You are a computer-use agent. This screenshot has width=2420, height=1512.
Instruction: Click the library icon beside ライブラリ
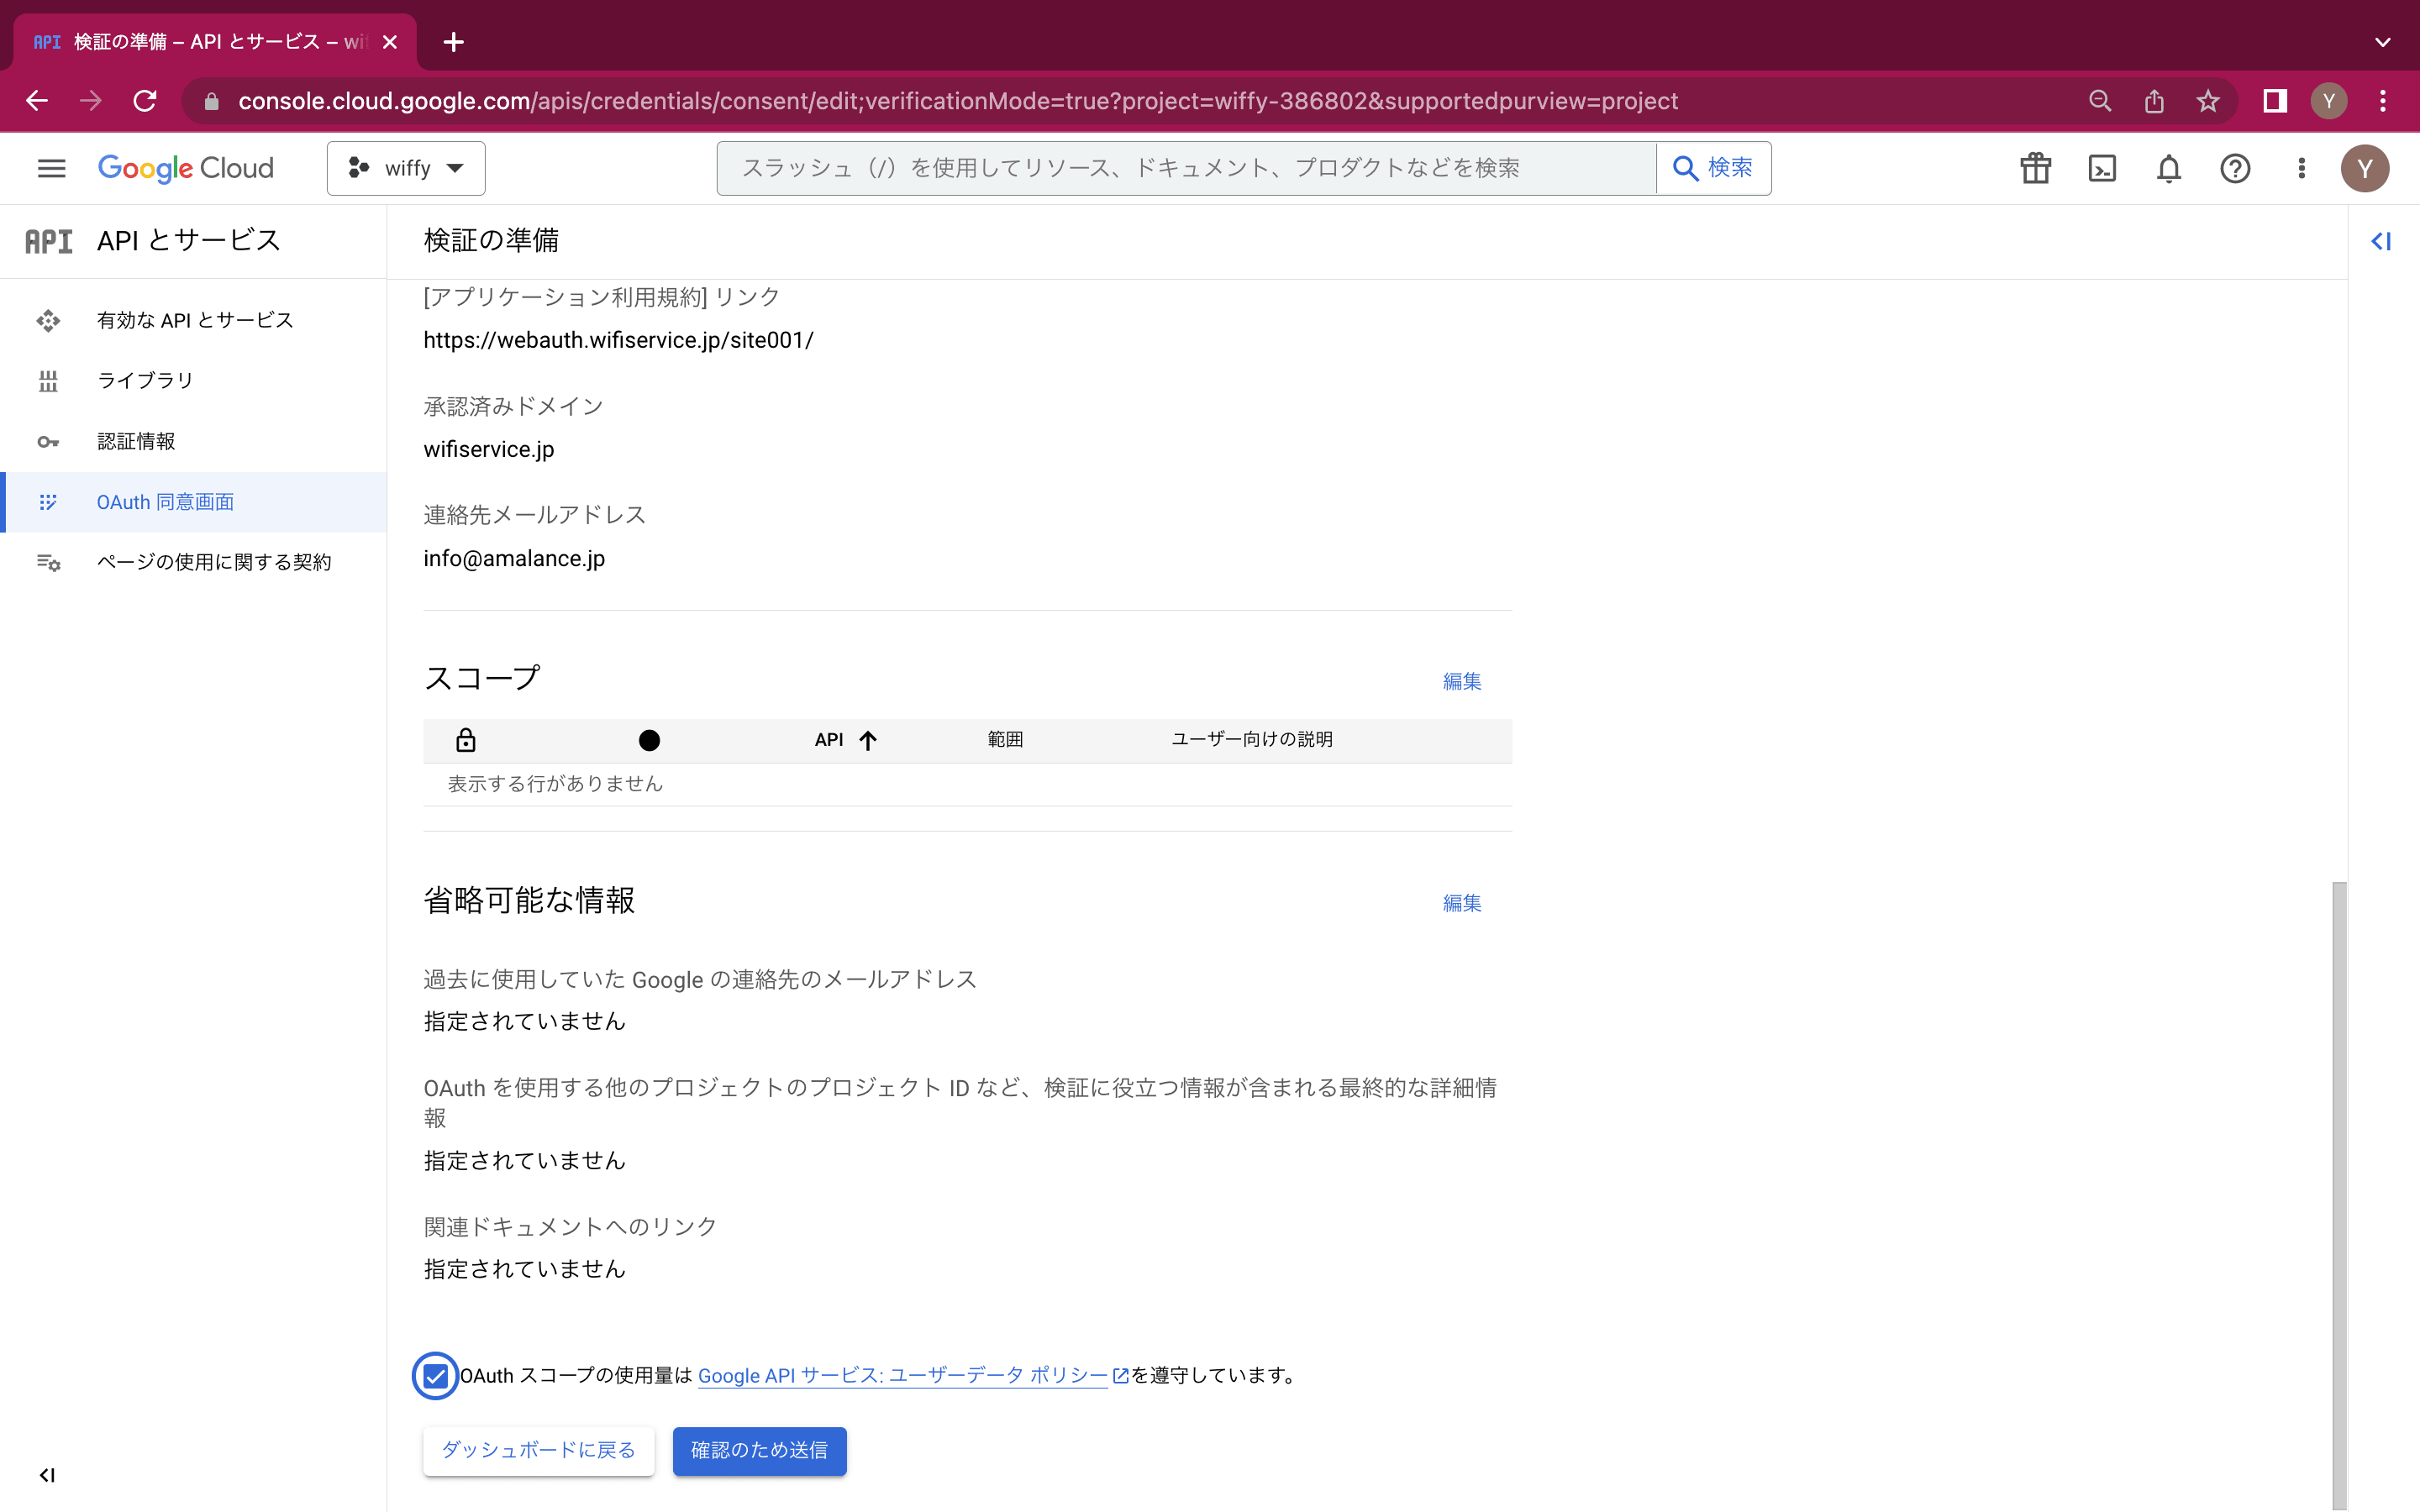[x=48, y=381]
